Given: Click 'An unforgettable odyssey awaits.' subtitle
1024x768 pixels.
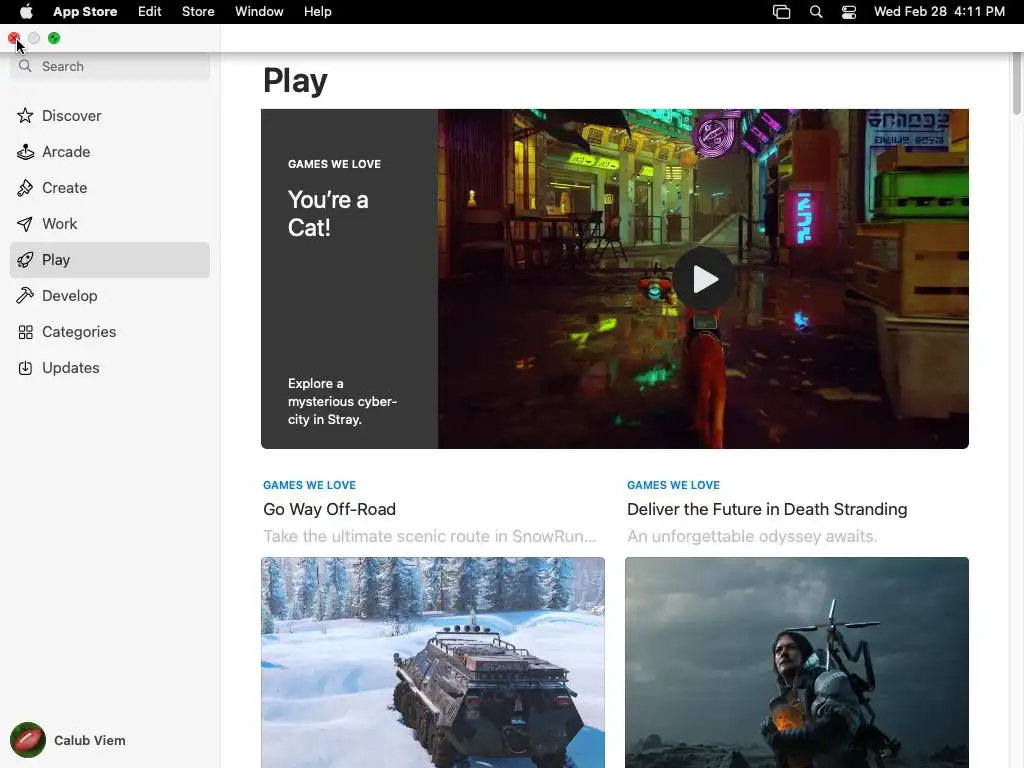Looking at the screenshot, I should (x=752, y=536).
